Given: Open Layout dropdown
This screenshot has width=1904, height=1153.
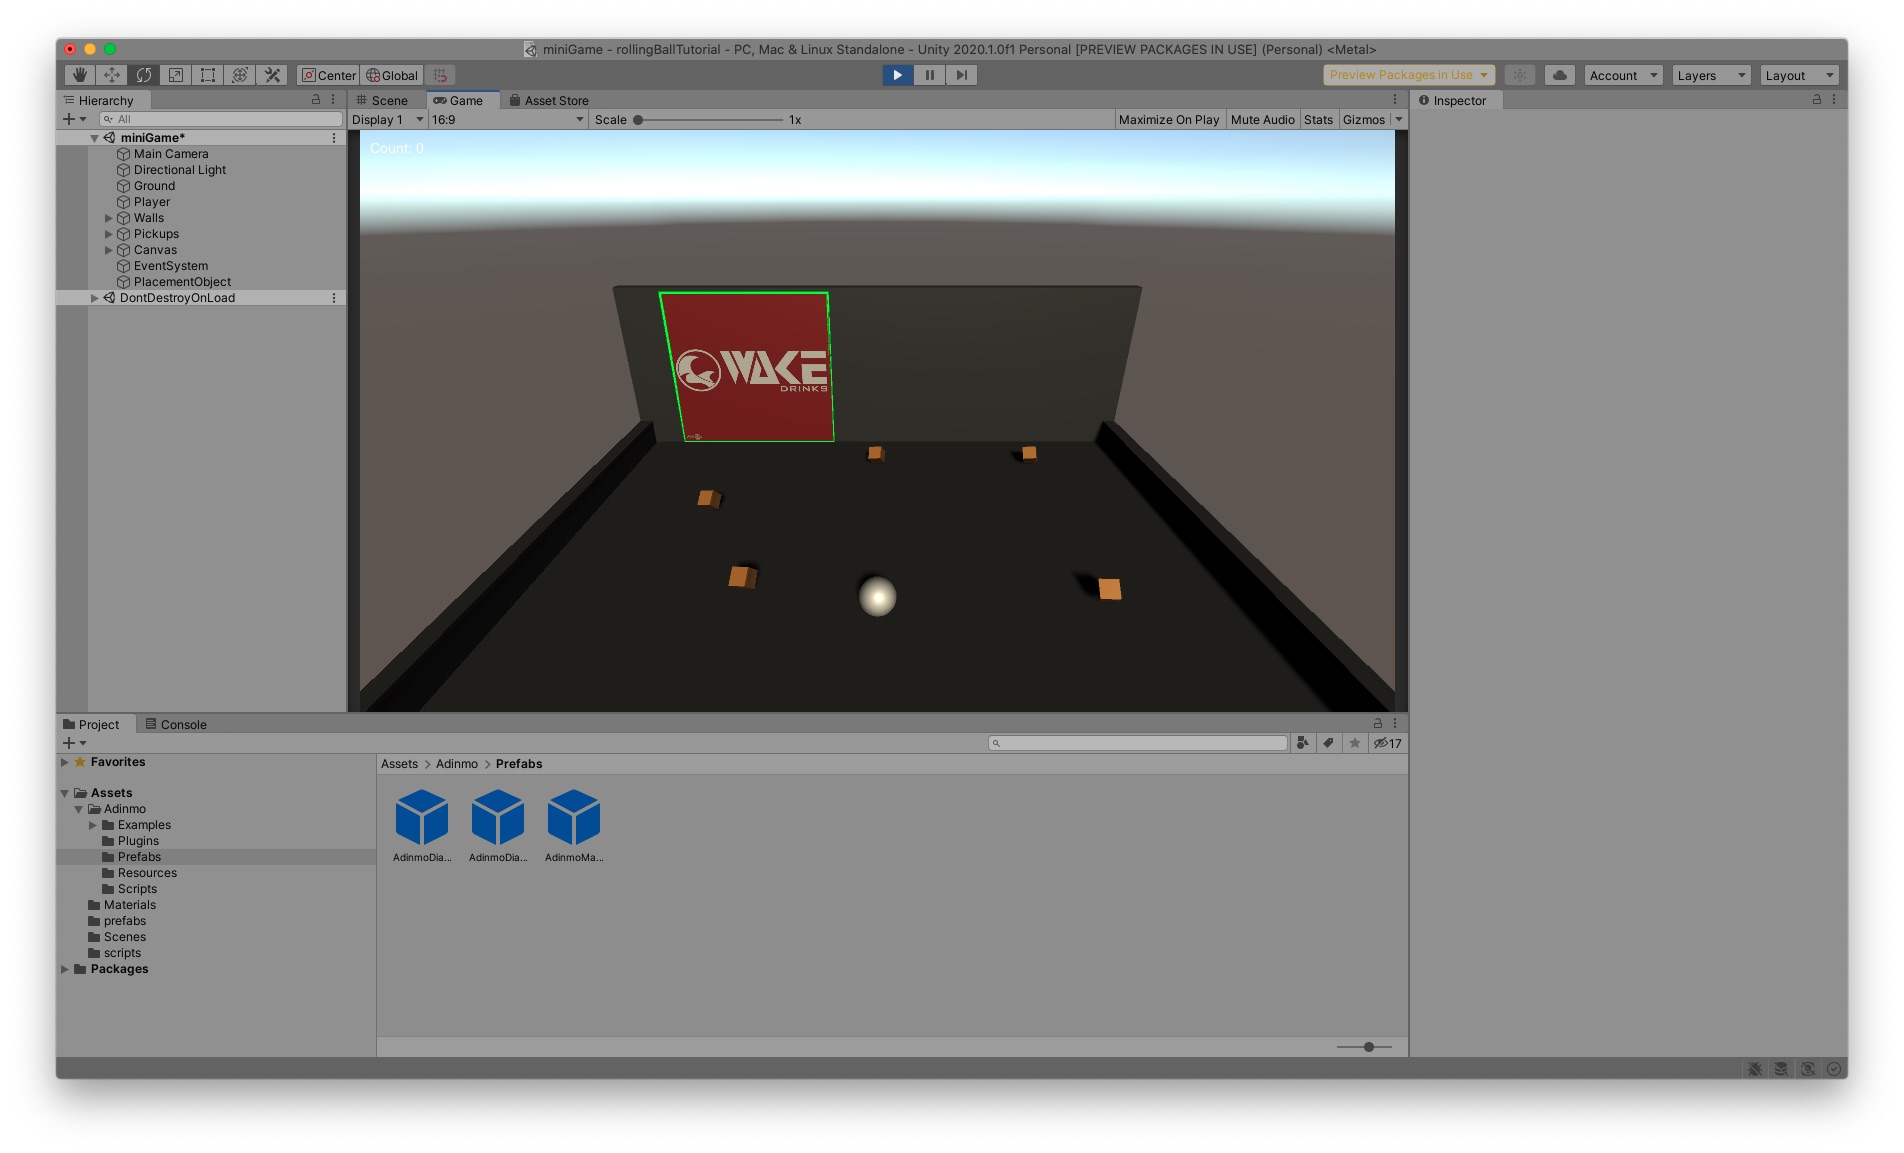Looking at the screenshot, I should tap(1800, 75).
